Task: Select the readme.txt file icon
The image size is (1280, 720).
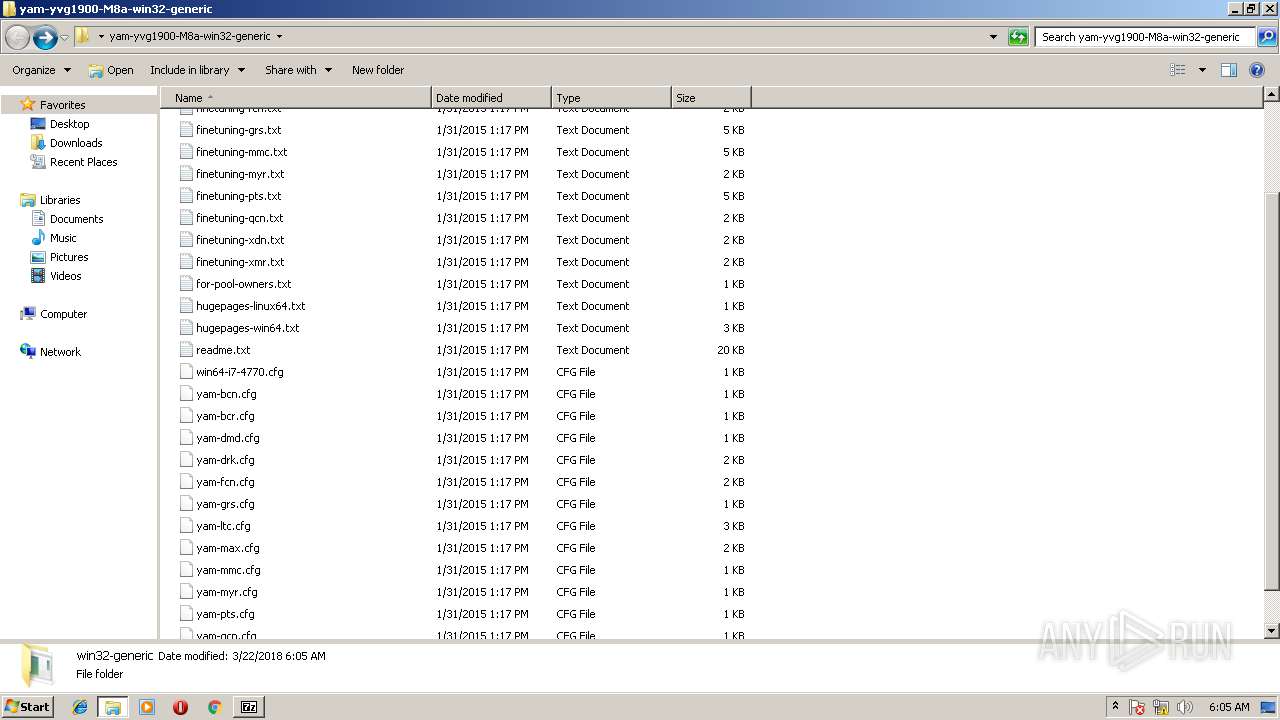Action: pyautogui.click(x=186, y=350)
